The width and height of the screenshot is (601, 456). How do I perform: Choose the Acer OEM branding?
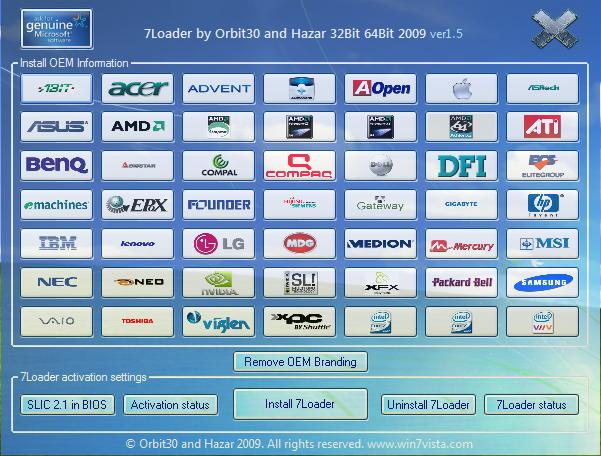coord(138,89)
